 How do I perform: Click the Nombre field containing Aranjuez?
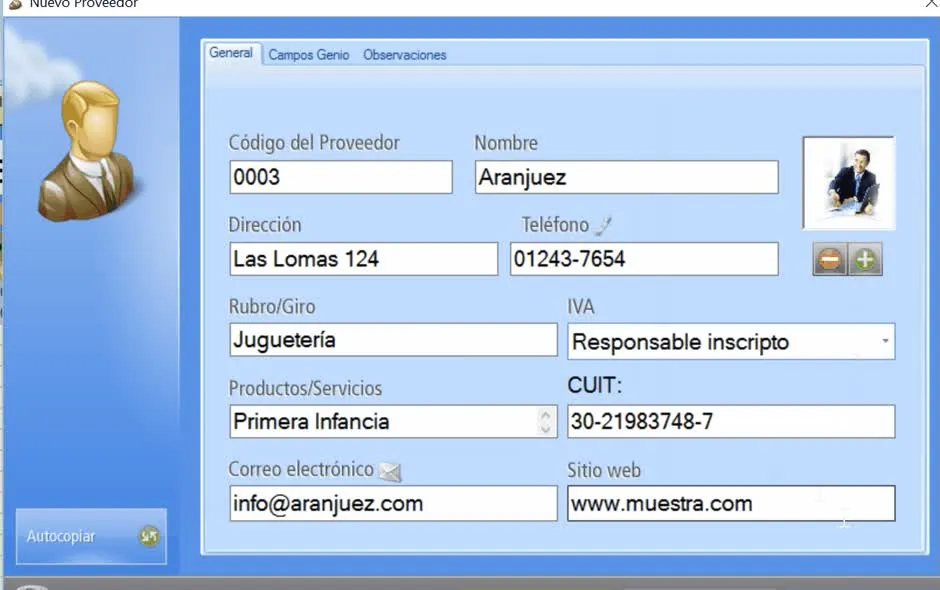626,177
